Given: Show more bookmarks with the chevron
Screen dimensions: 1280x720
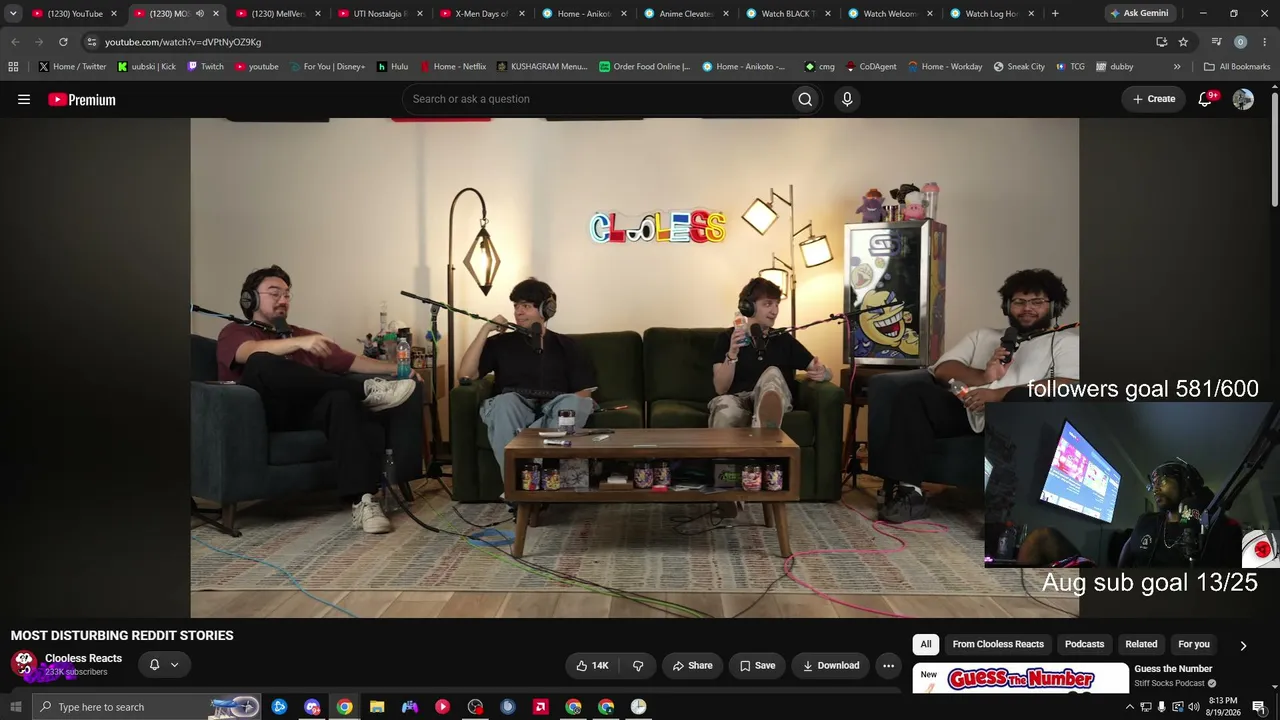Looking at the screenshot, I should point(1177,67).
